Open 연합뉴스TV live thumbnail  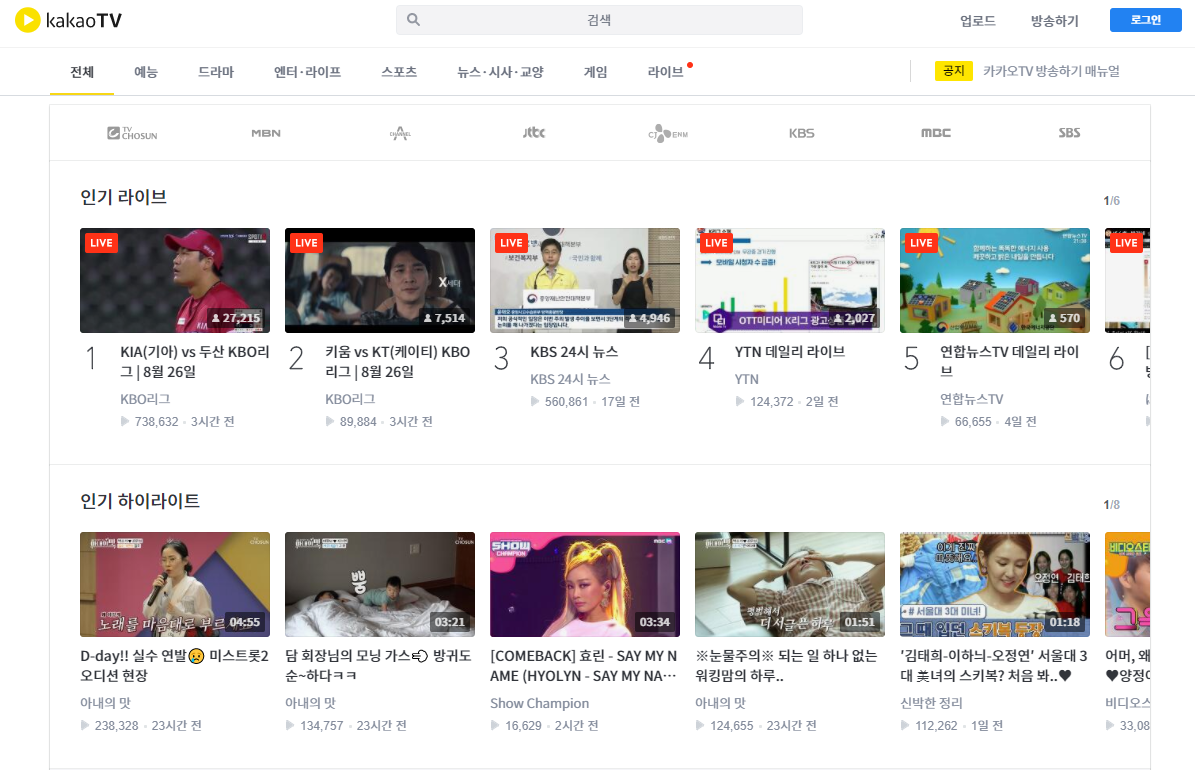point(995,281)
